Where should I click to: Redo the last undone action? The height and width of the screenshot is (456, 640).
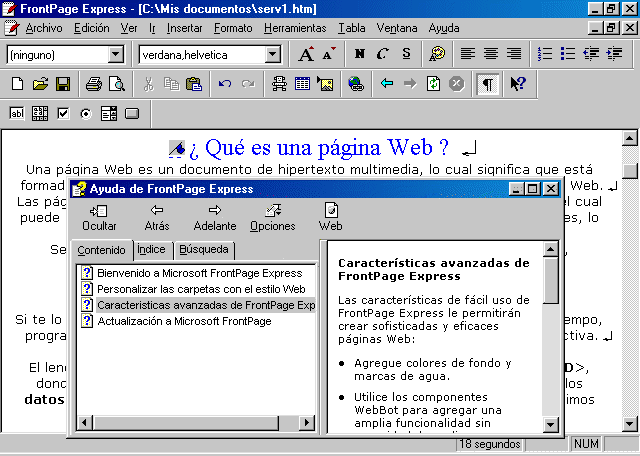(x=248, y=84)
